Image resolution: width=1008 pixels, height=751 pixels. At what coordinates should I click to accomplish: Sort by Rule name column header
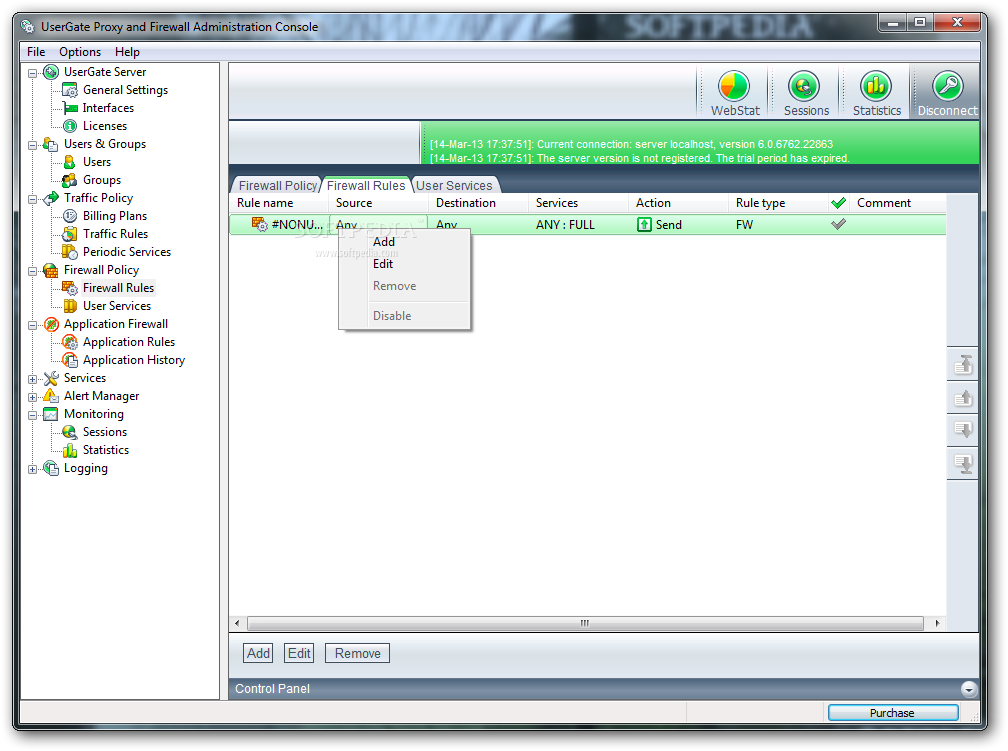point(280,203)
